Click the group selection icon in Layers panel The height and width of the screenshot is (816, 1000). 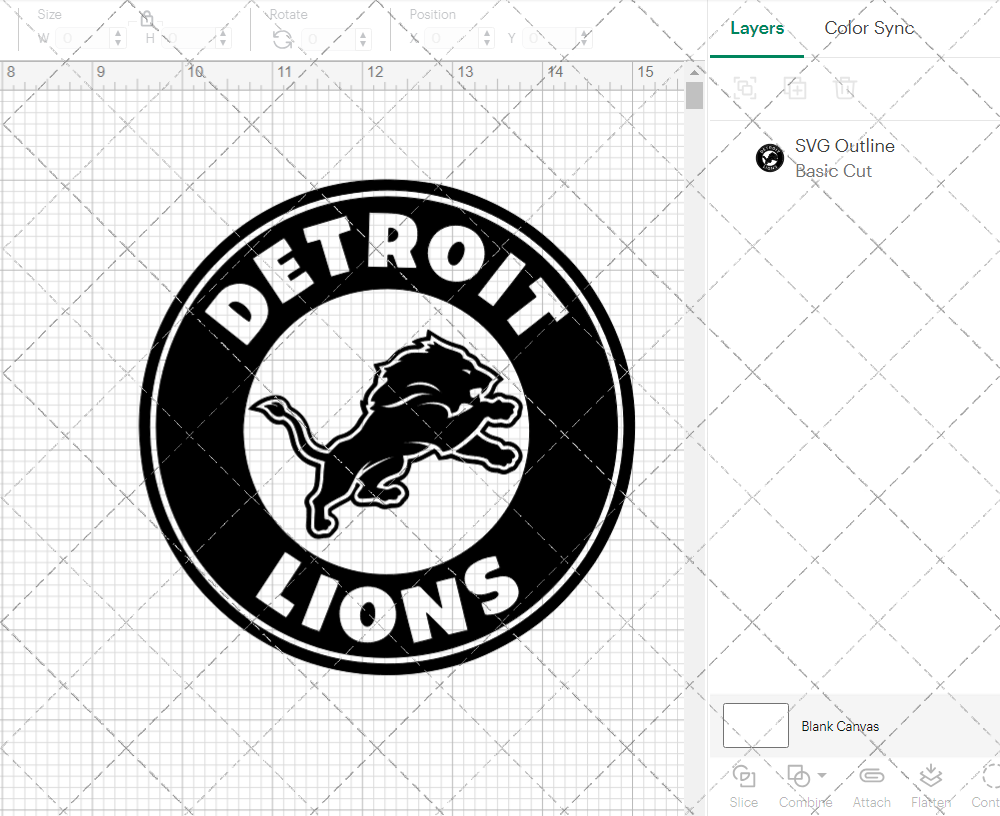tap(743, 88)
